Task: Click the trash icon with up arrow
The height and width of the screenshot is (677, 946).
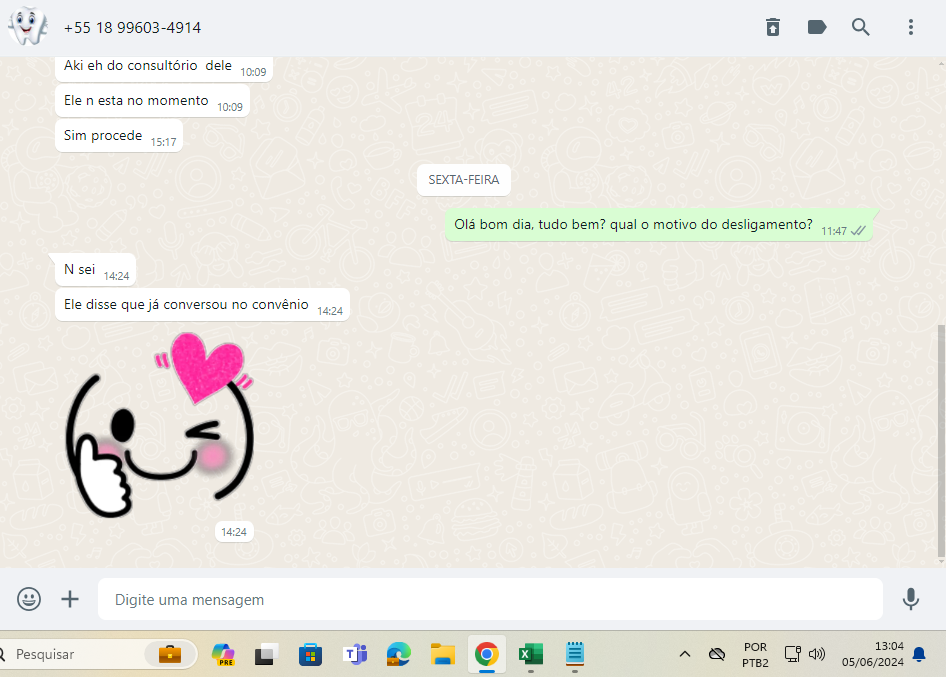Action: coord(773,27)
